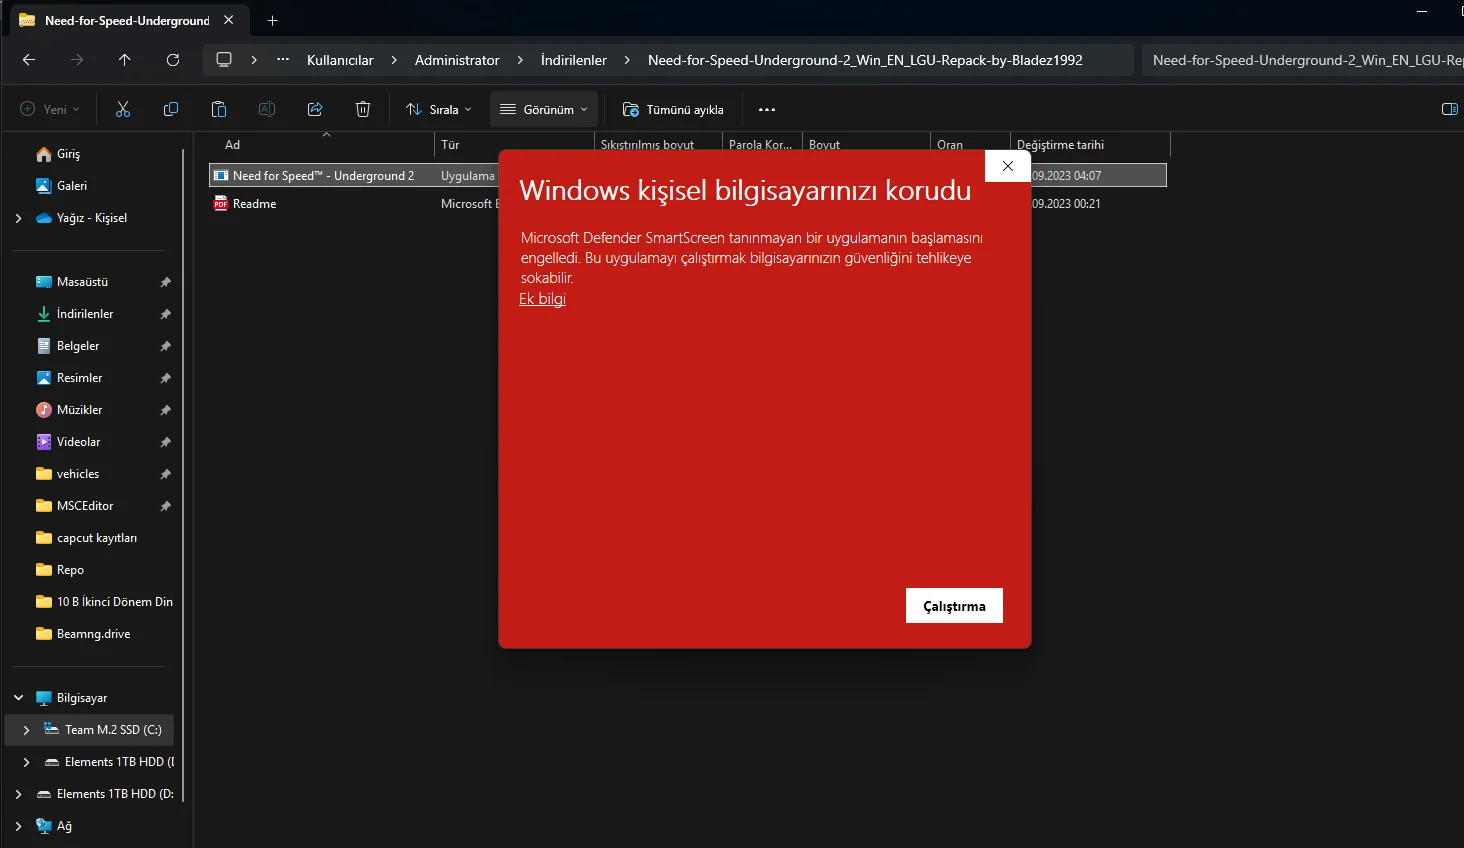Select Giriş in the navigation pane

pyautogui.click(x=68, y=154)
